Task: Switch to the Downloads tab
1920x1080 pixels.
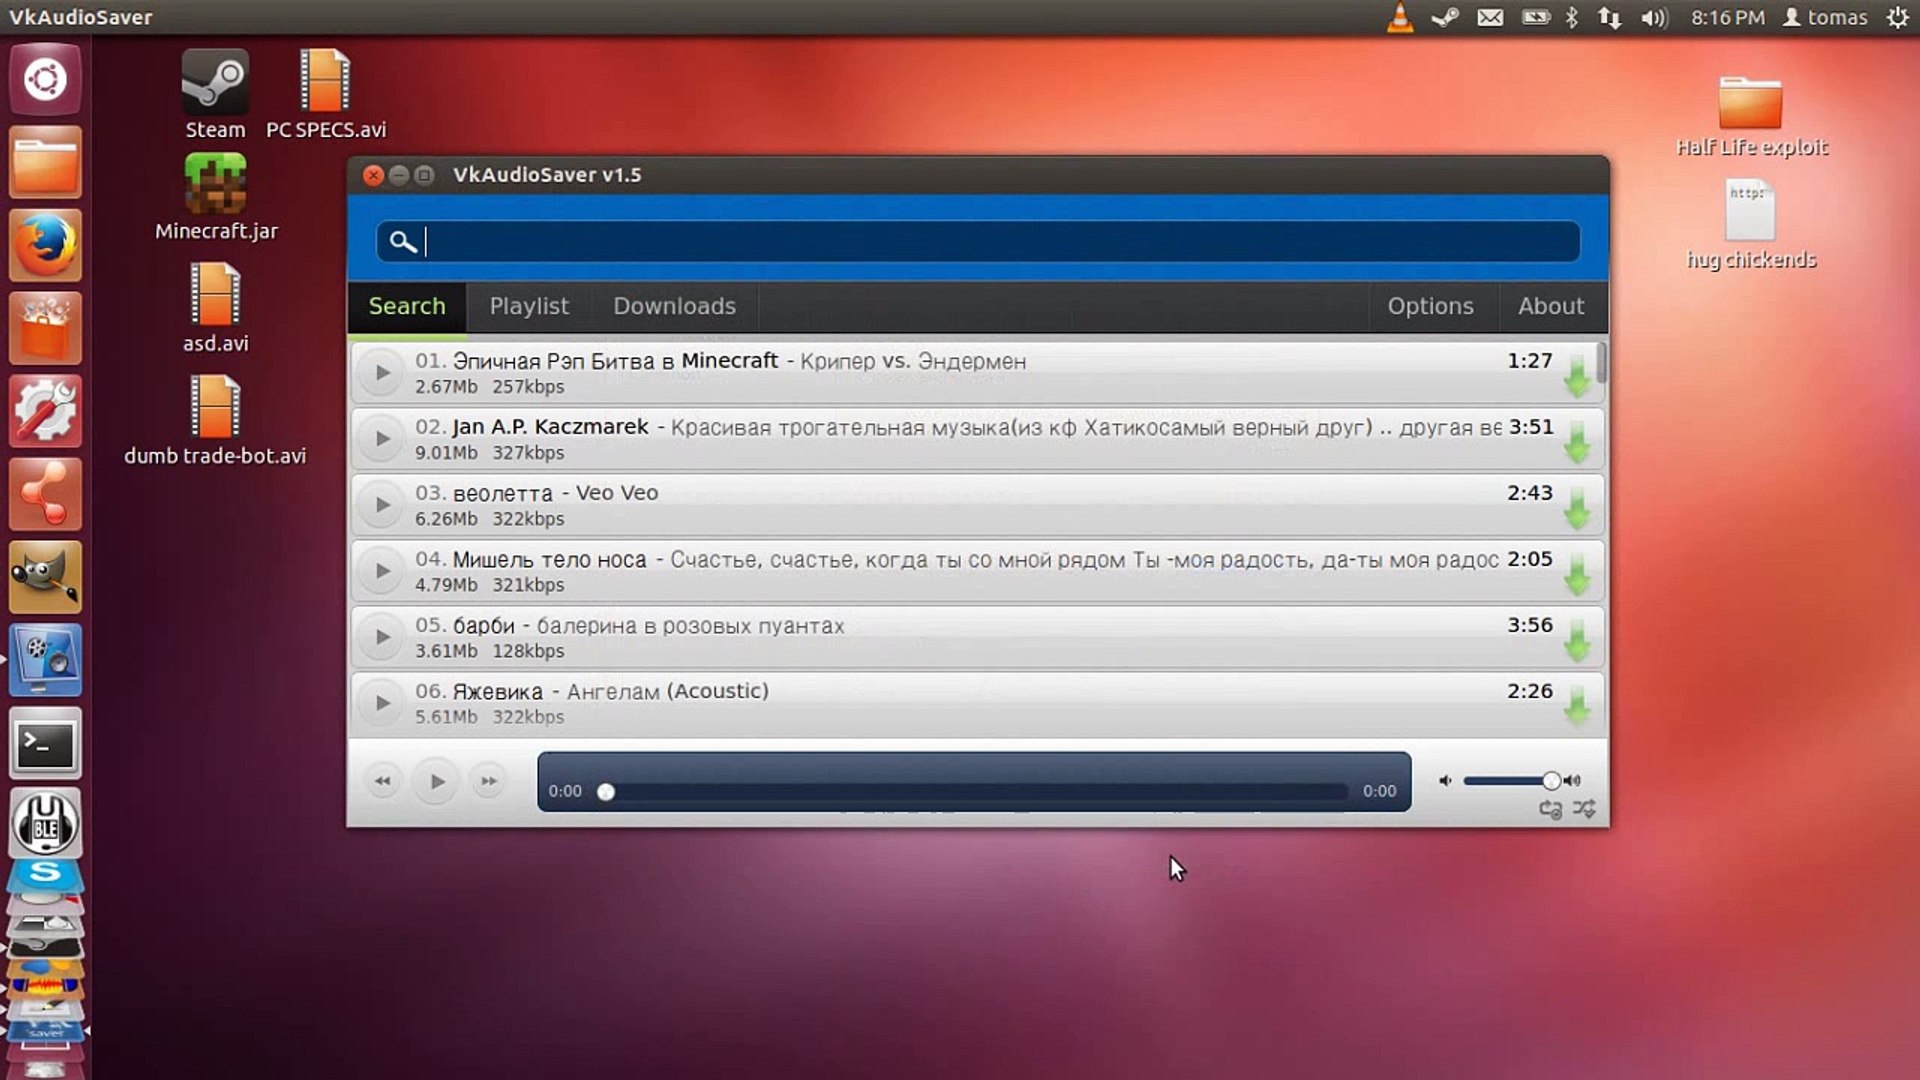Action: point(674,306)
